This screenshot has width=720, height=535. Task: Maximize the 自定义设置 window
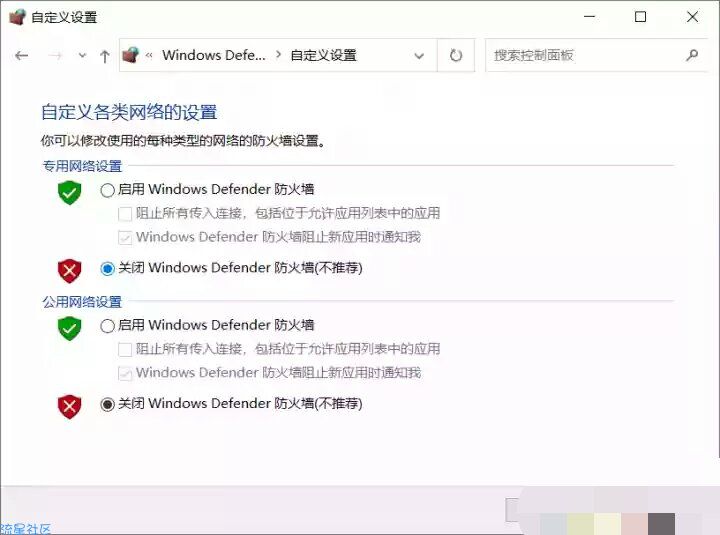pos(641,17)
